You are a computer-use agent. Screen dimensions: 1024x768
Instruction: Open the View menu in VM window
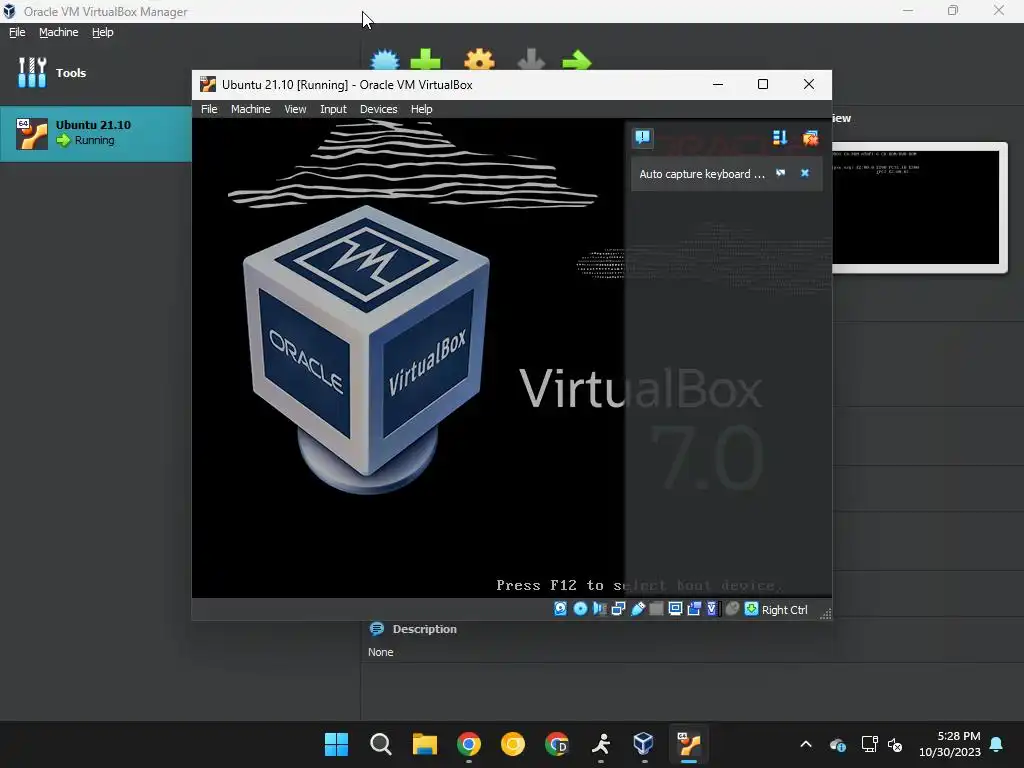(295, 109)
